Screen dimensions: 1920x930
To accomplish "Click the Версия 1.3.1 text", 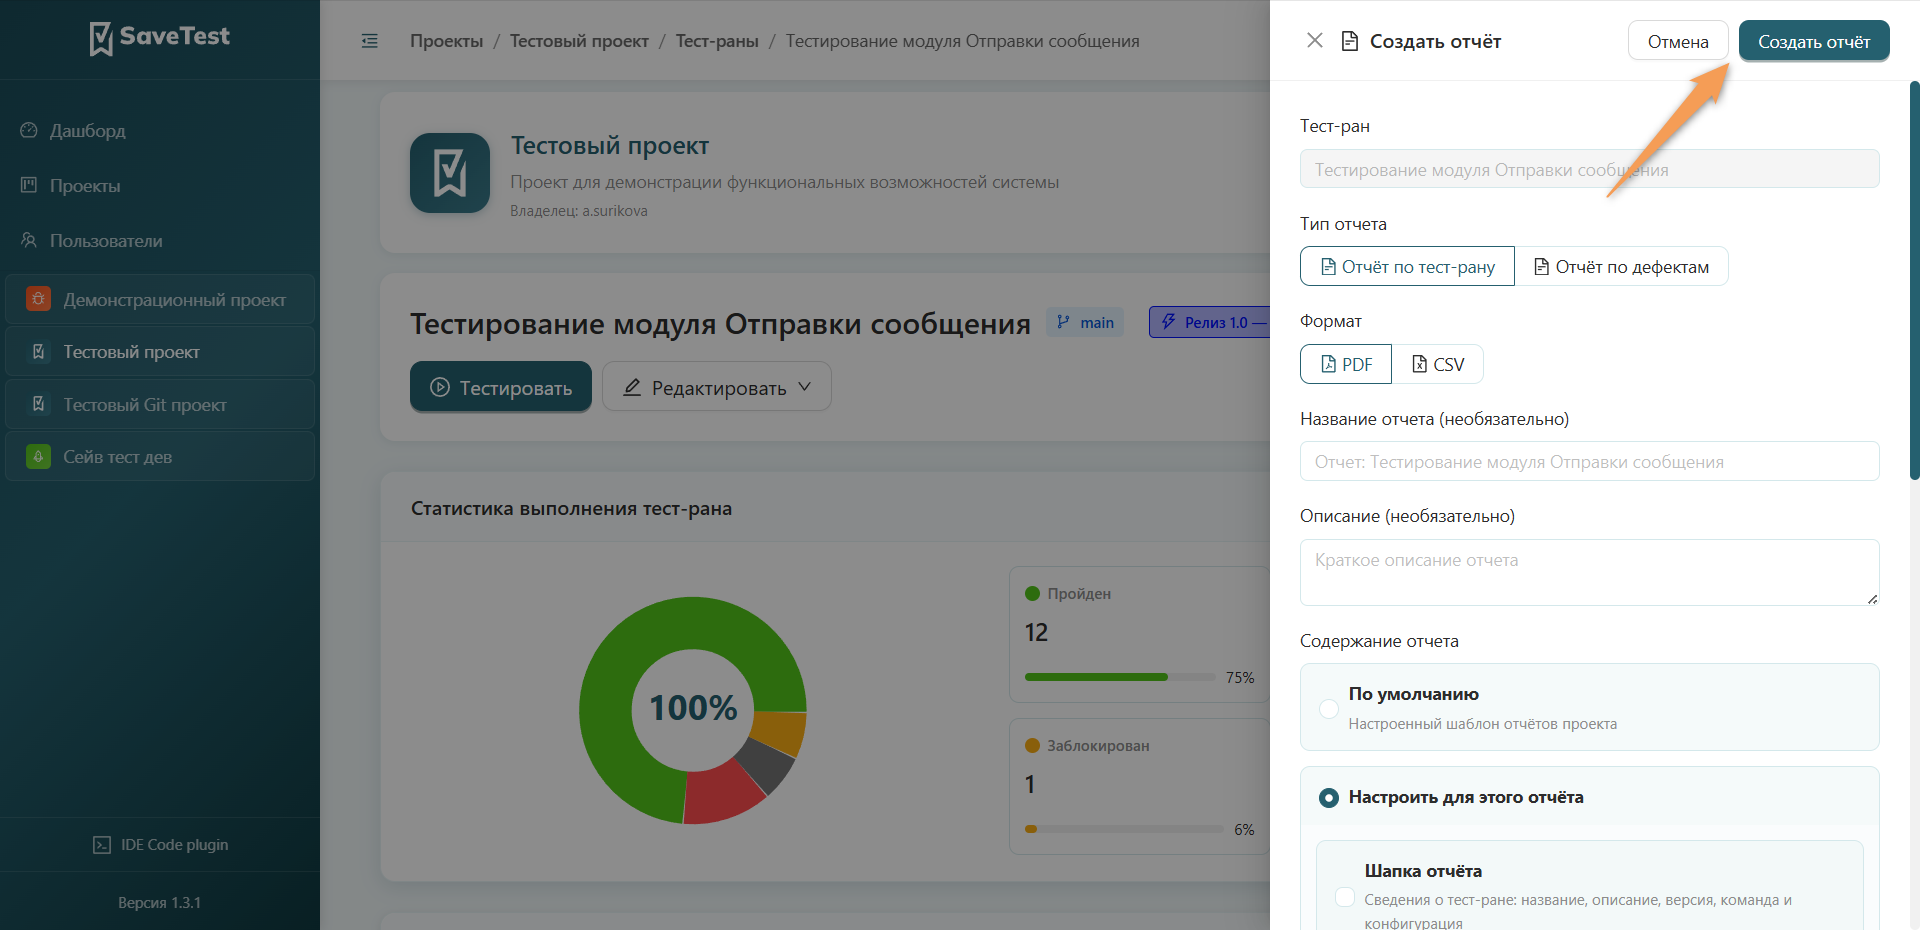I will coord(160,902).
